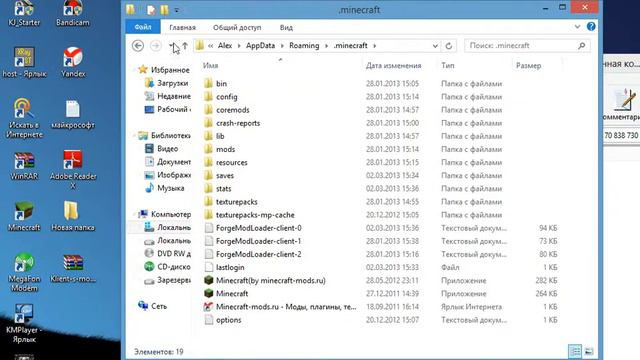Open recent locations dropdown arrow
The height and width of the screenshot is (360, 640).
click(171, 46)
